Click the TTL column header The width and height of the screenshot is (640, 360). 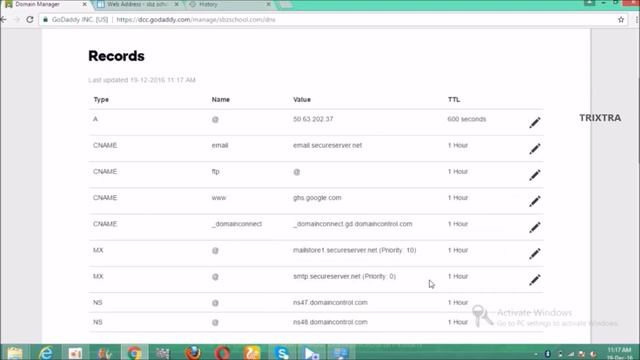[x=453, y=100]
